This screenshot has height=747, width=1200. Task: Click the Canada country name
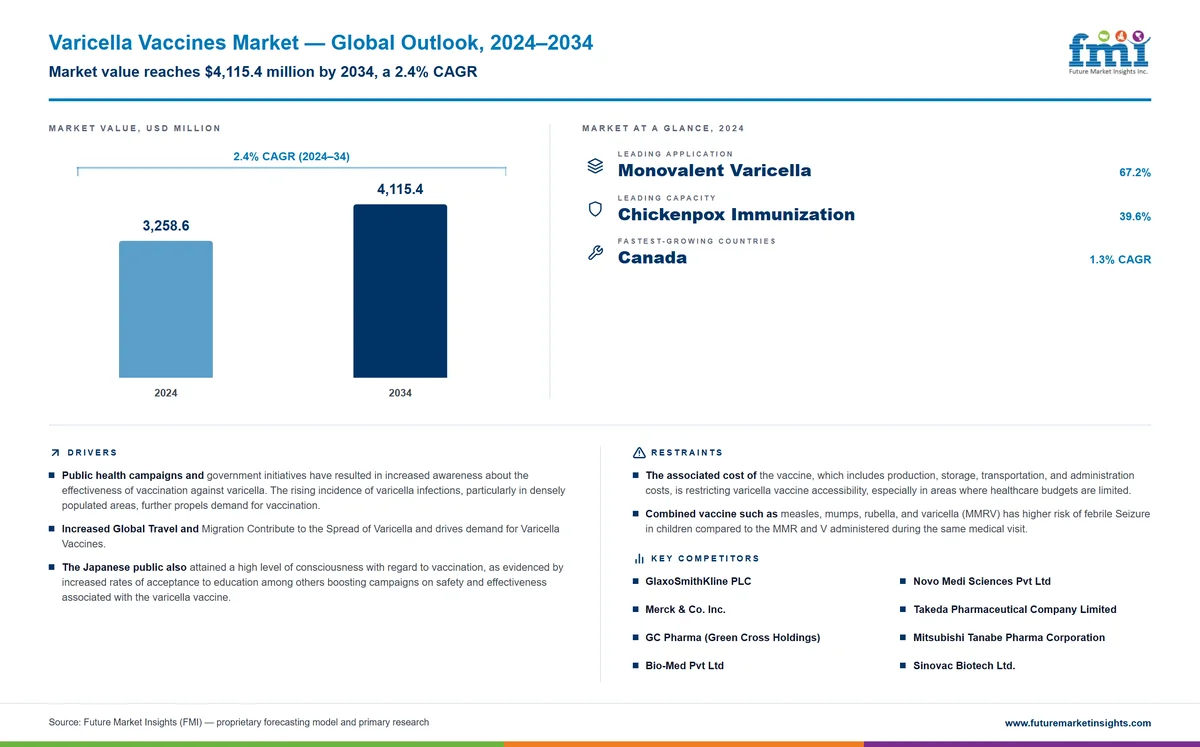[x=653, y=257]
